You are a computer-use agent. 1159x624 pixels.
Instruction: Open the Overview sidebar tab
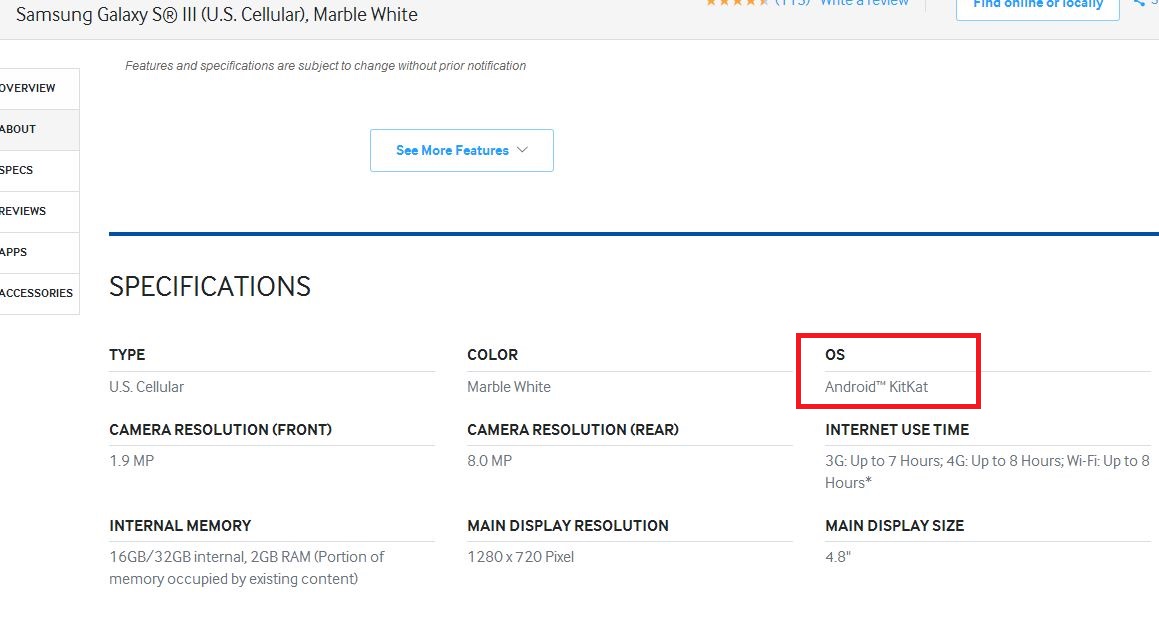tap(30, 88)
